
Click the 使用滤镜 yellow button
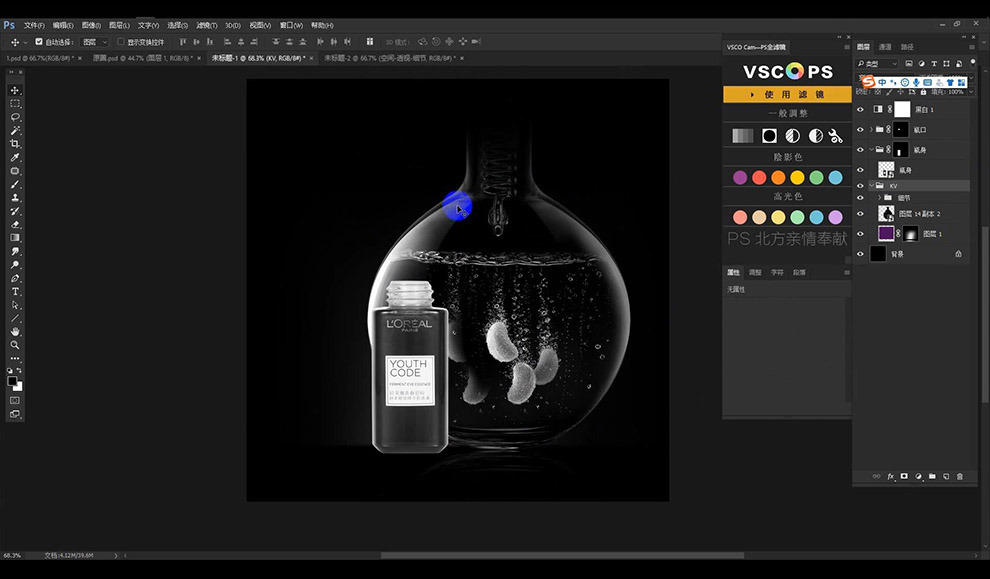[x=787, y=94]
